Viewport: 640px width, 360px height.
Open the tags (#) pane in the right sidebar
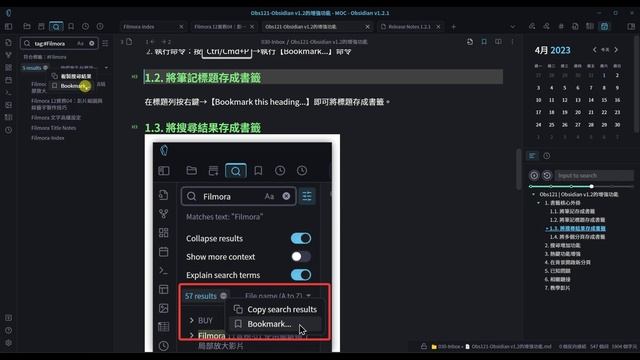(x=561, y=27)
